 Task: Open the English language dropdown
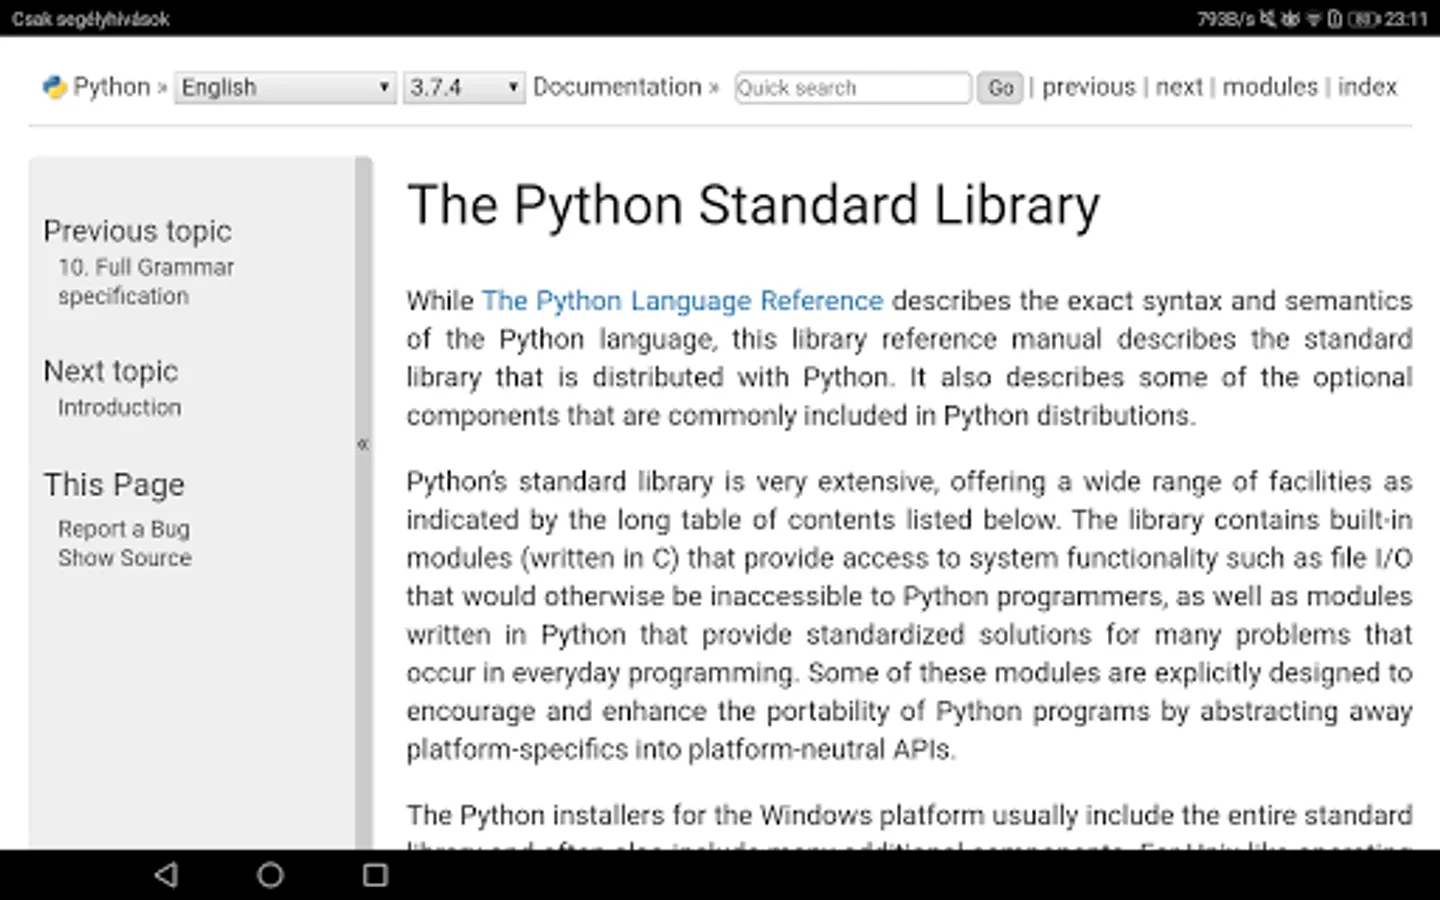pyautogui.click(x=285, y=87)
